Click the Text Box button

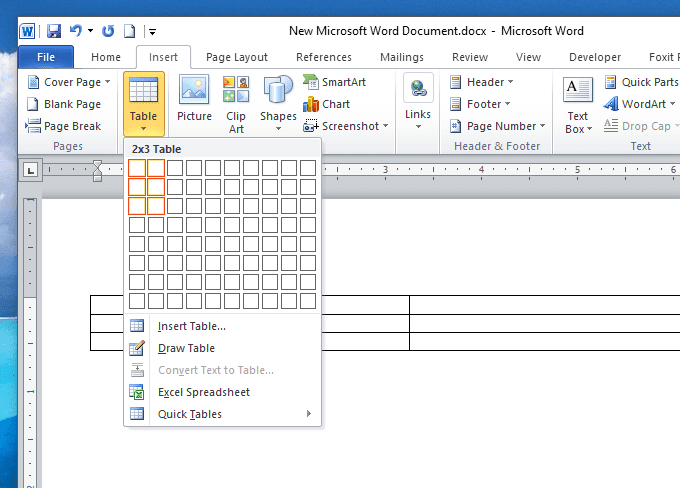tap(578, 105)
